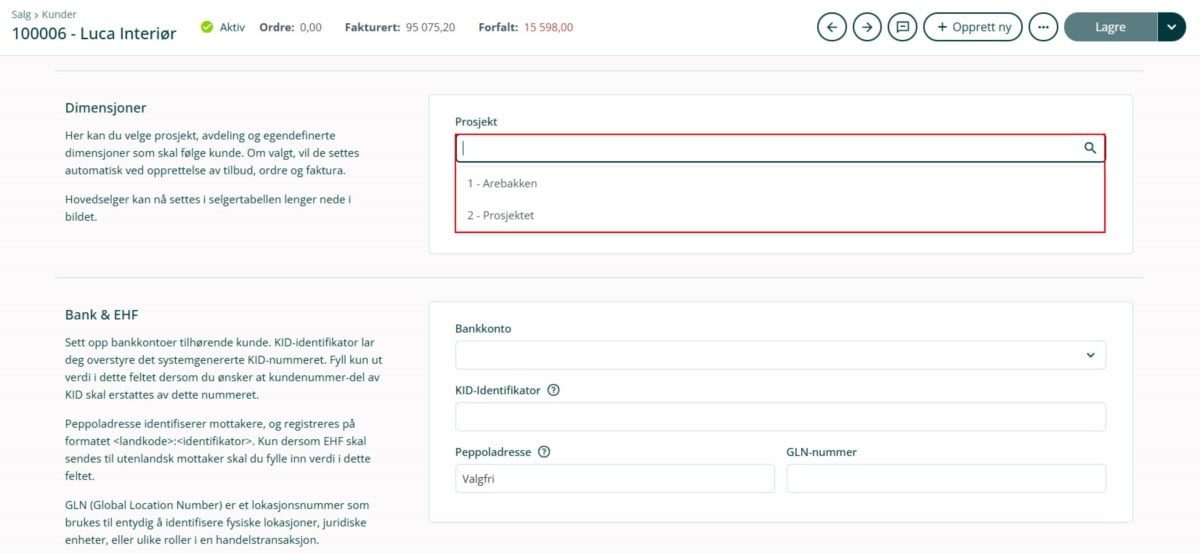
Task: Open the Bankkonto dropdown
Action: [x=780, y=355]
